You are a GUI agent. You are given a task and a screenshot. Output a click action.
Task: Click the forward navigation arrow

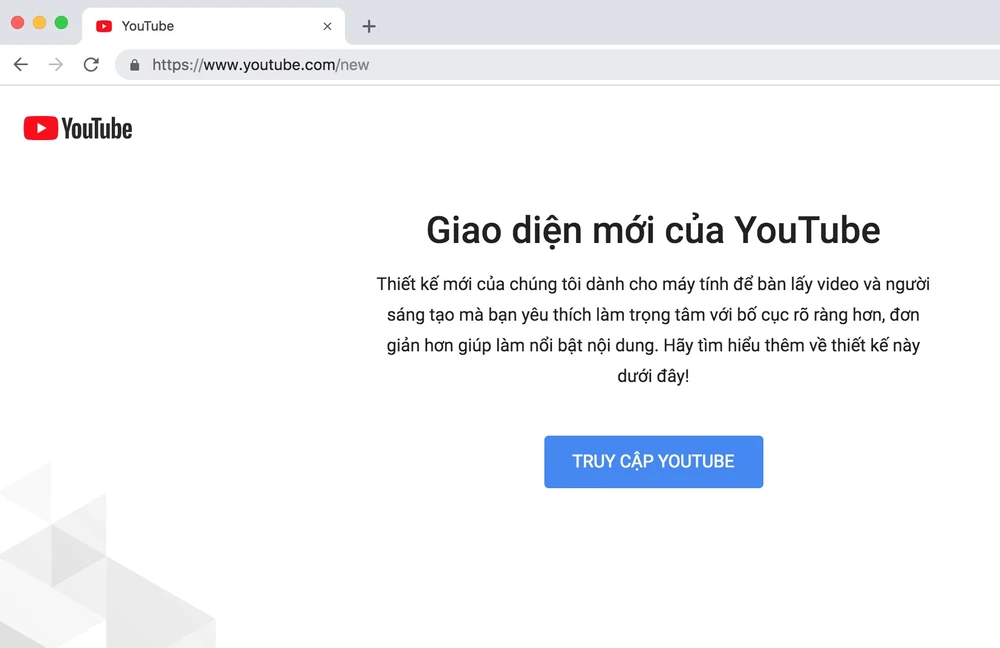coord(56,65)
